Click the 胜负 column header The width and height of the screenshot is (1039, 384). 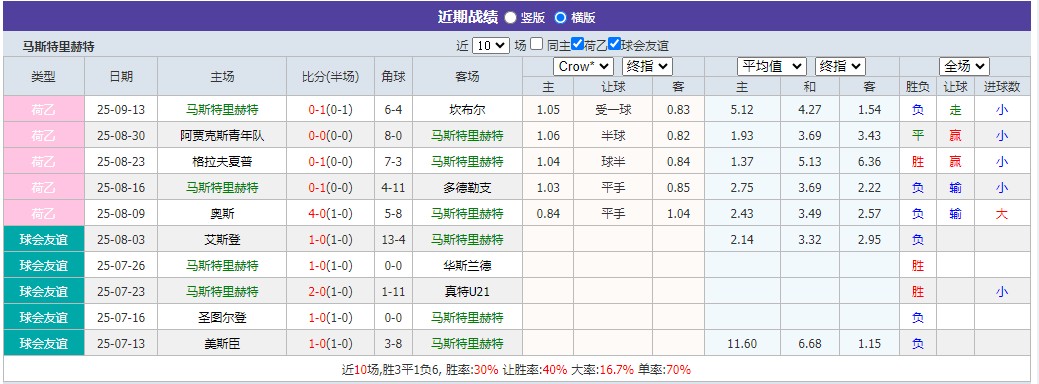click(918, 87)
